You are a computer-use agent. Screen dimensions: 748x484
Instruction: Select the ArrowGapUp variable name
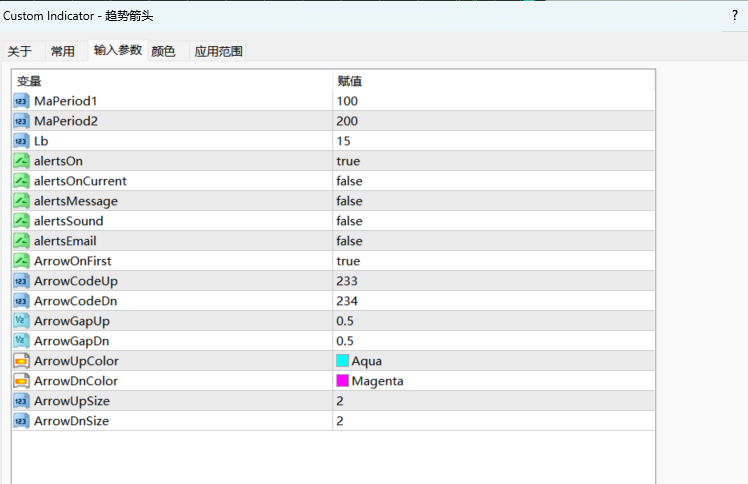click(x=72, y=321)
